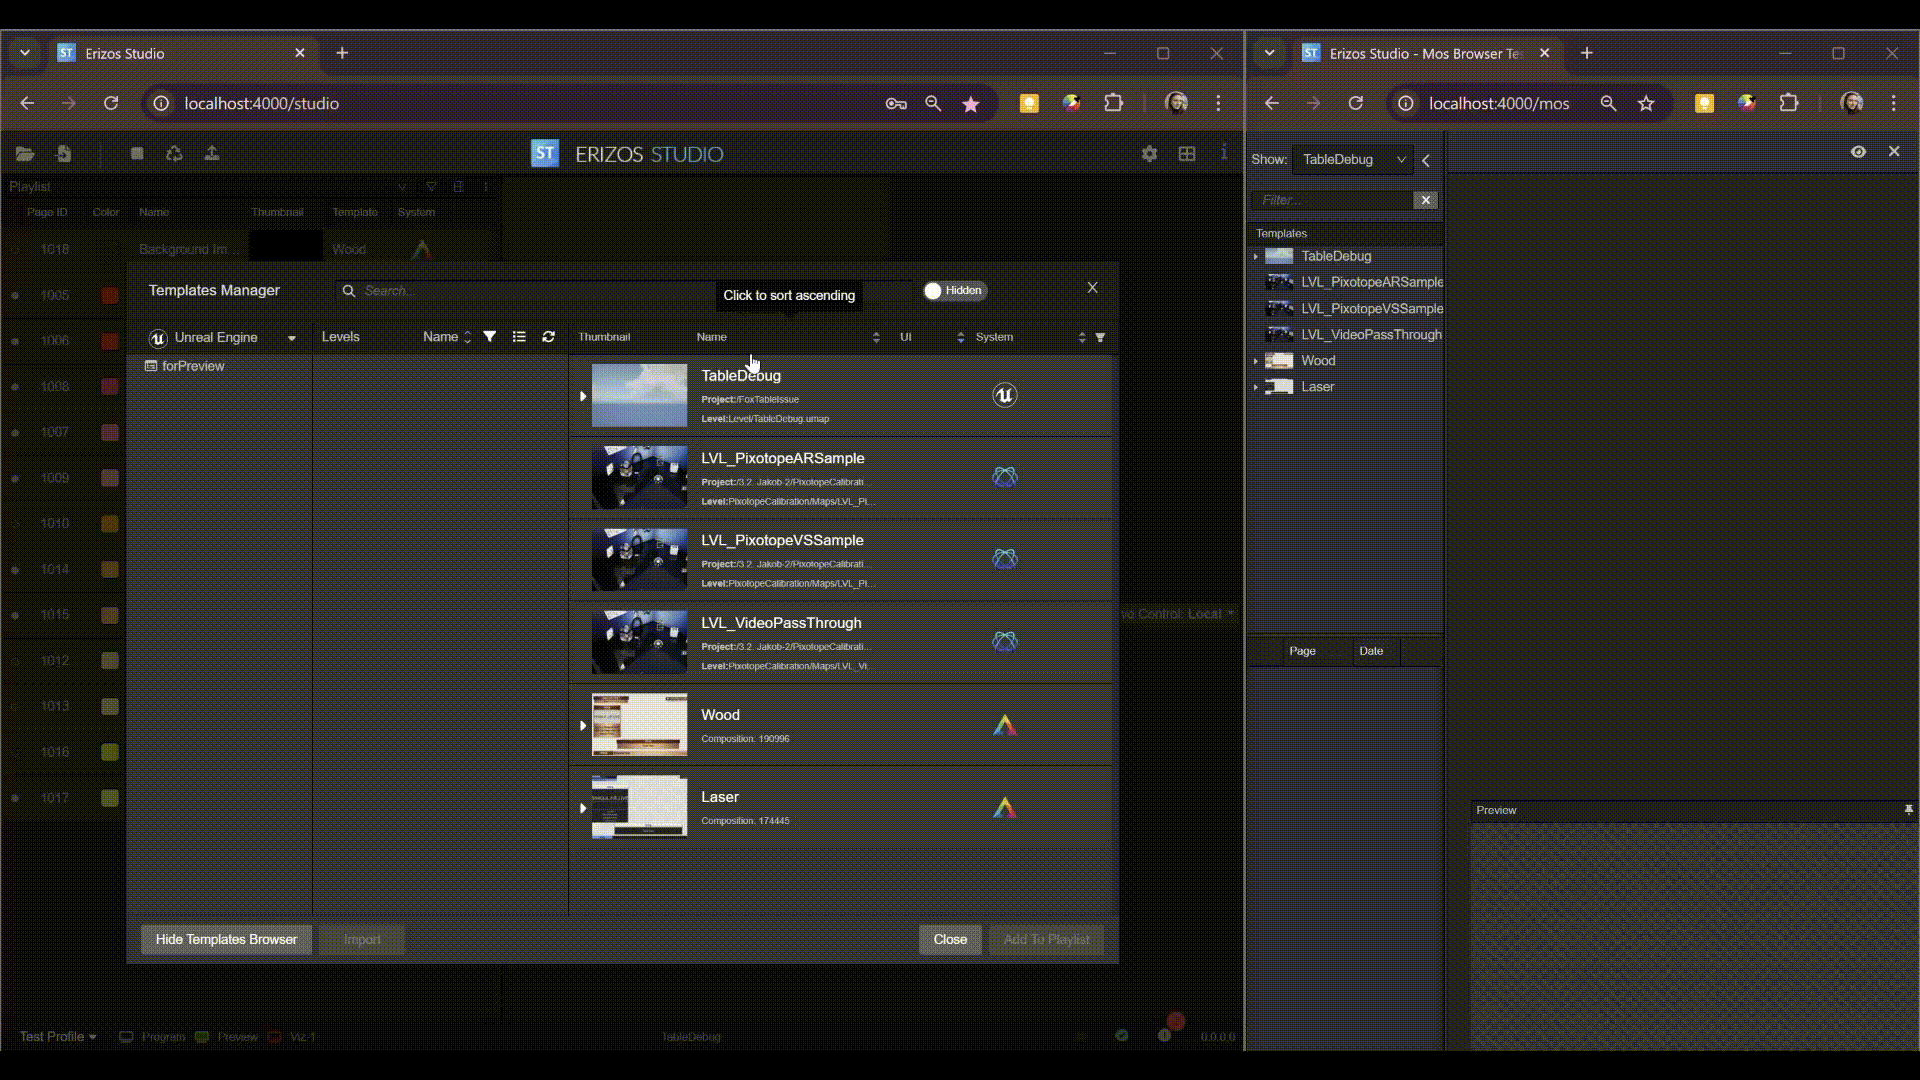
Task: Select the TableDebug template thumbnail
Action: 640,396
